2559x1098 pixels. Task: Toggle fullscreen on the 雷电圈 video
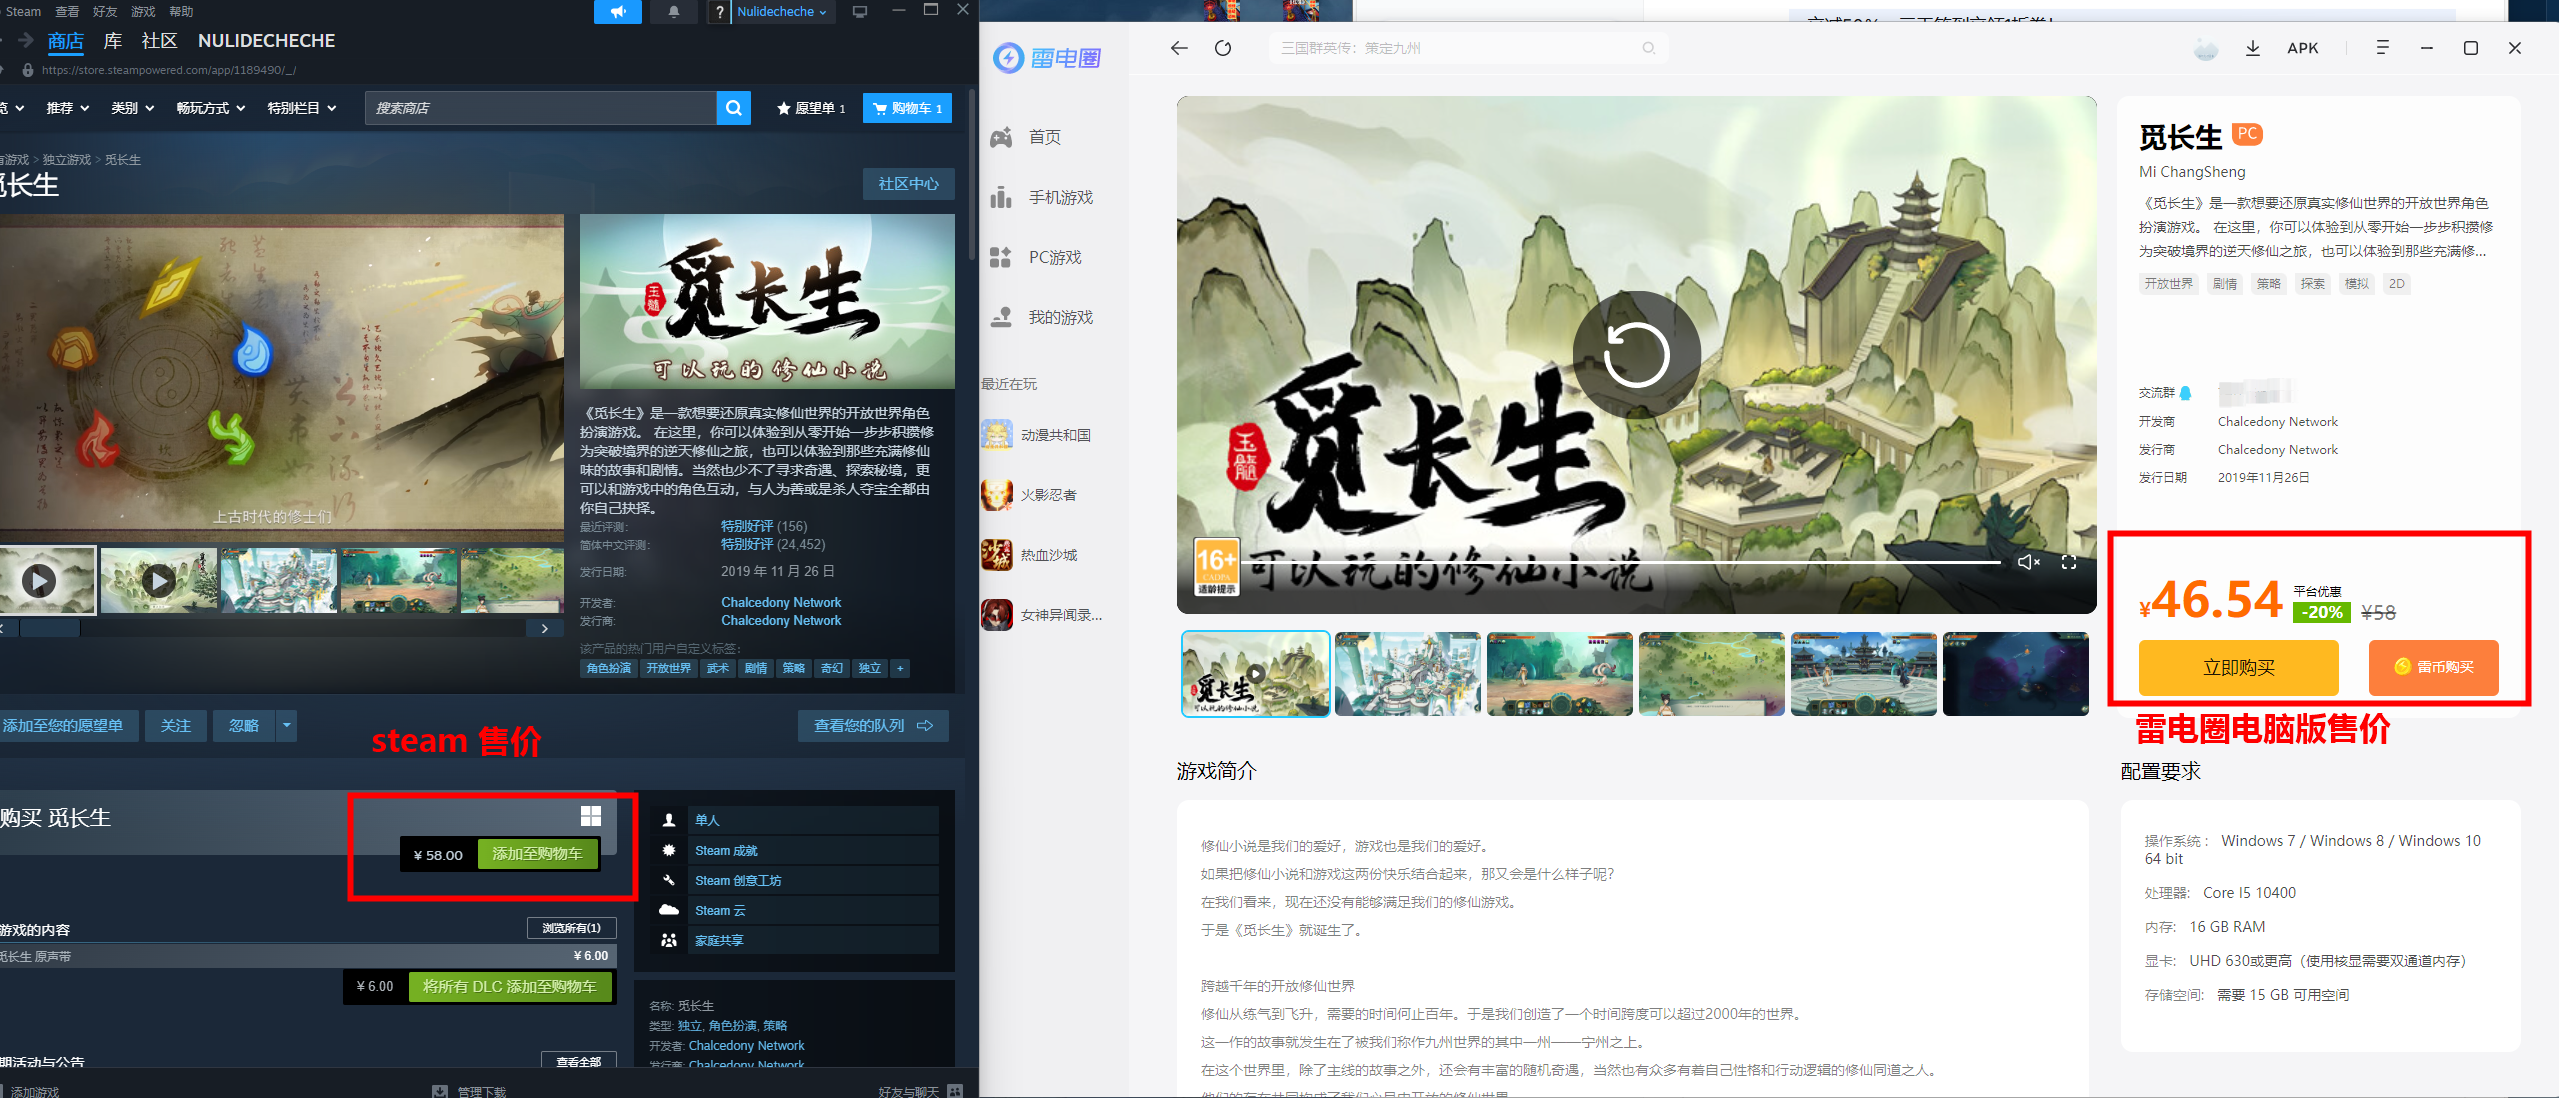[x=2069, y=562]
